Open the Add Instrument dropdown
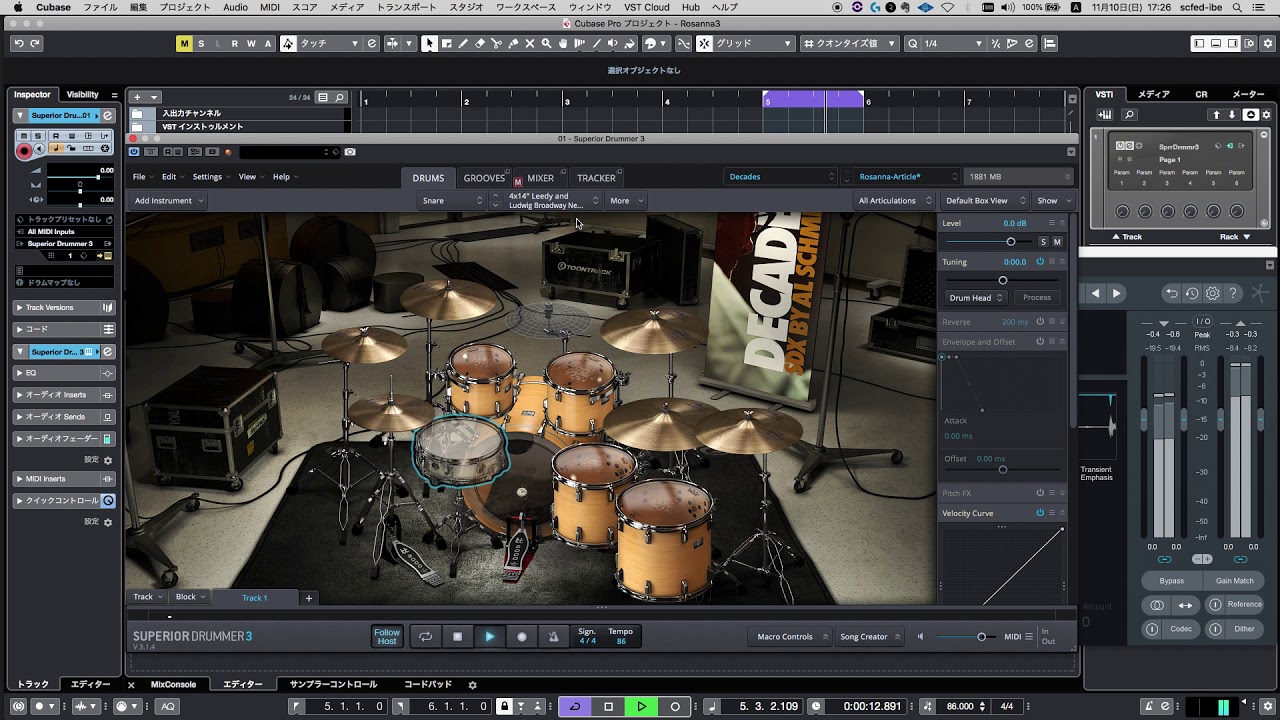 pyautogui.click(x=169, y=200)
